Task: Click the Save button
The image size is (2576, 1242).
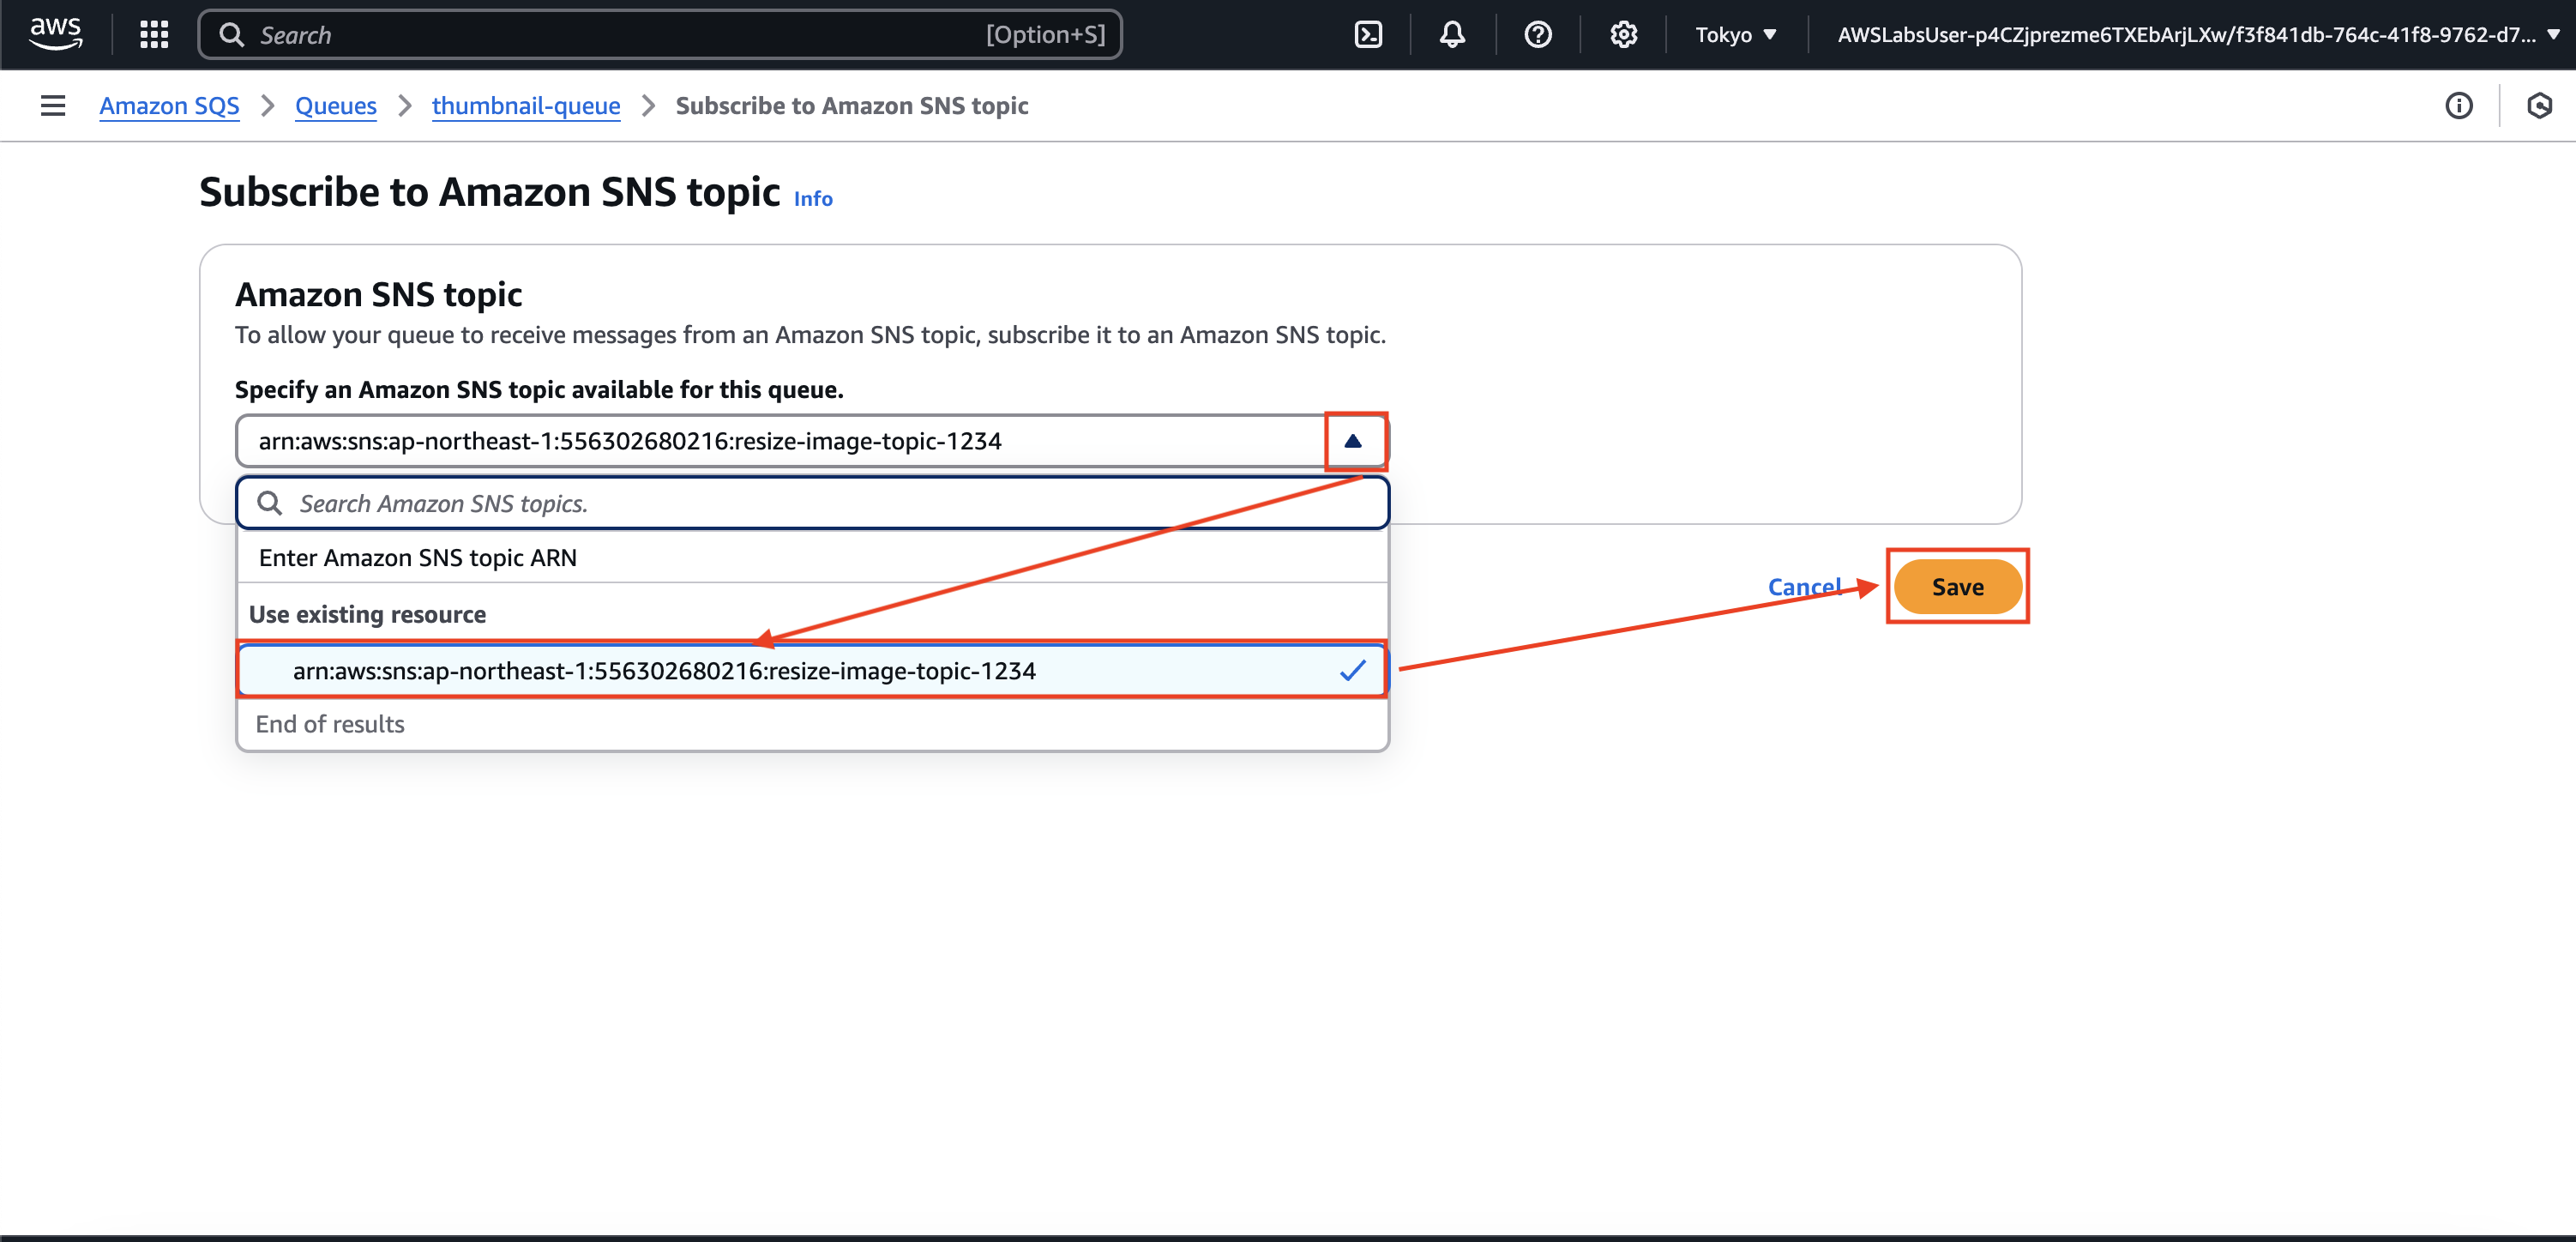Action: pos(1957,587)
